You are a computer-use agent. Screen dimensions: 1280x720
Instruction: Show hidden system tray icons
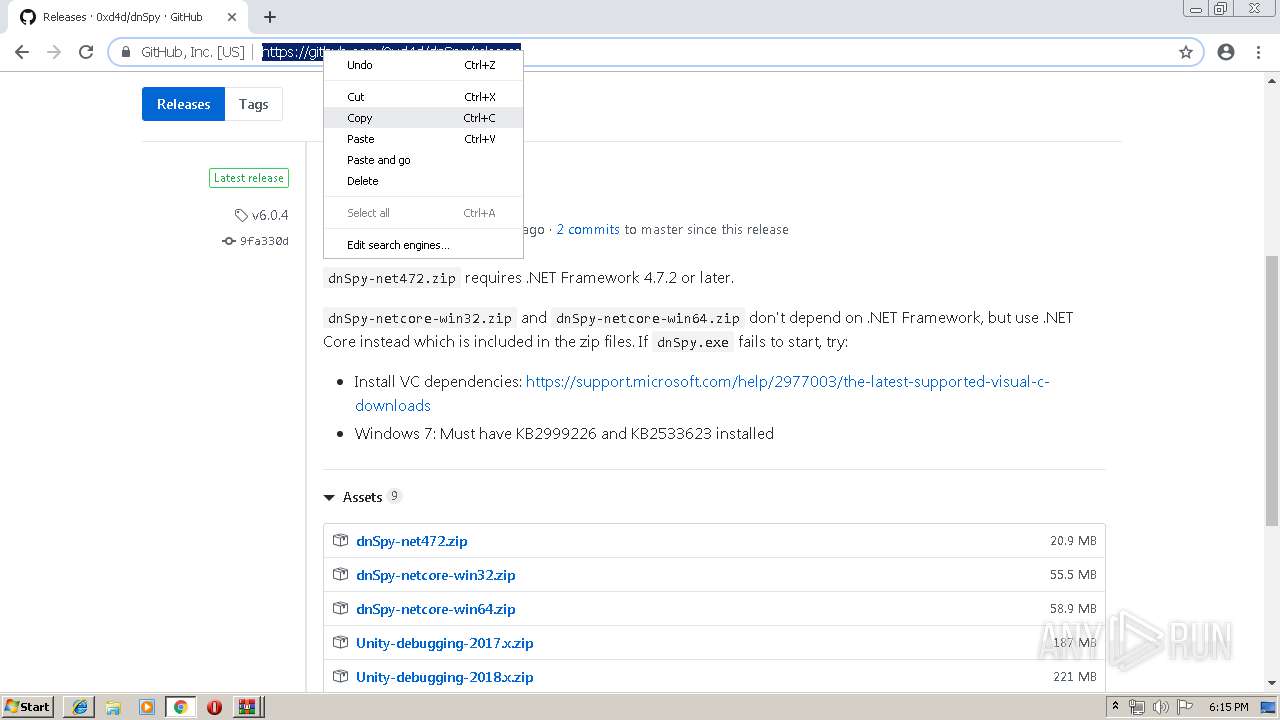tap(1115, 707)
